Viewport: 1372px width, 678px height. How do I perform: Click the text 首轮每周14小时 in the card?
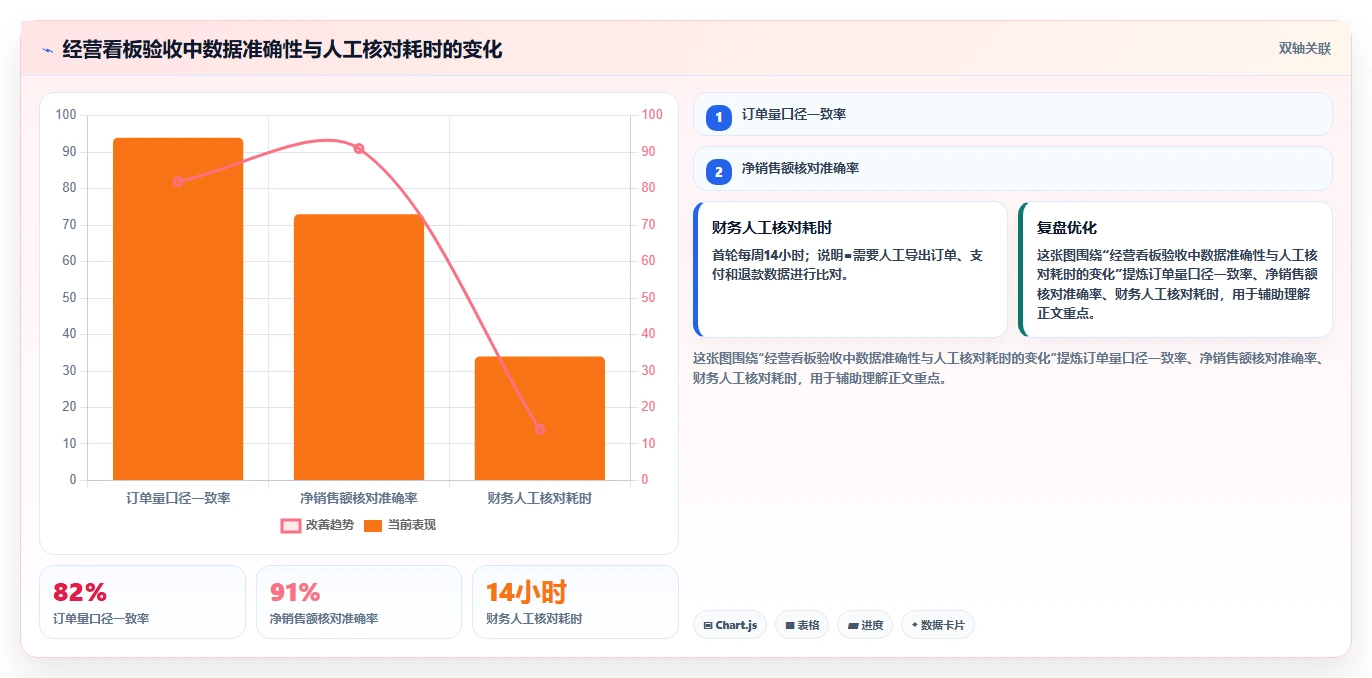pyautogui.click(x=760, y=256)
